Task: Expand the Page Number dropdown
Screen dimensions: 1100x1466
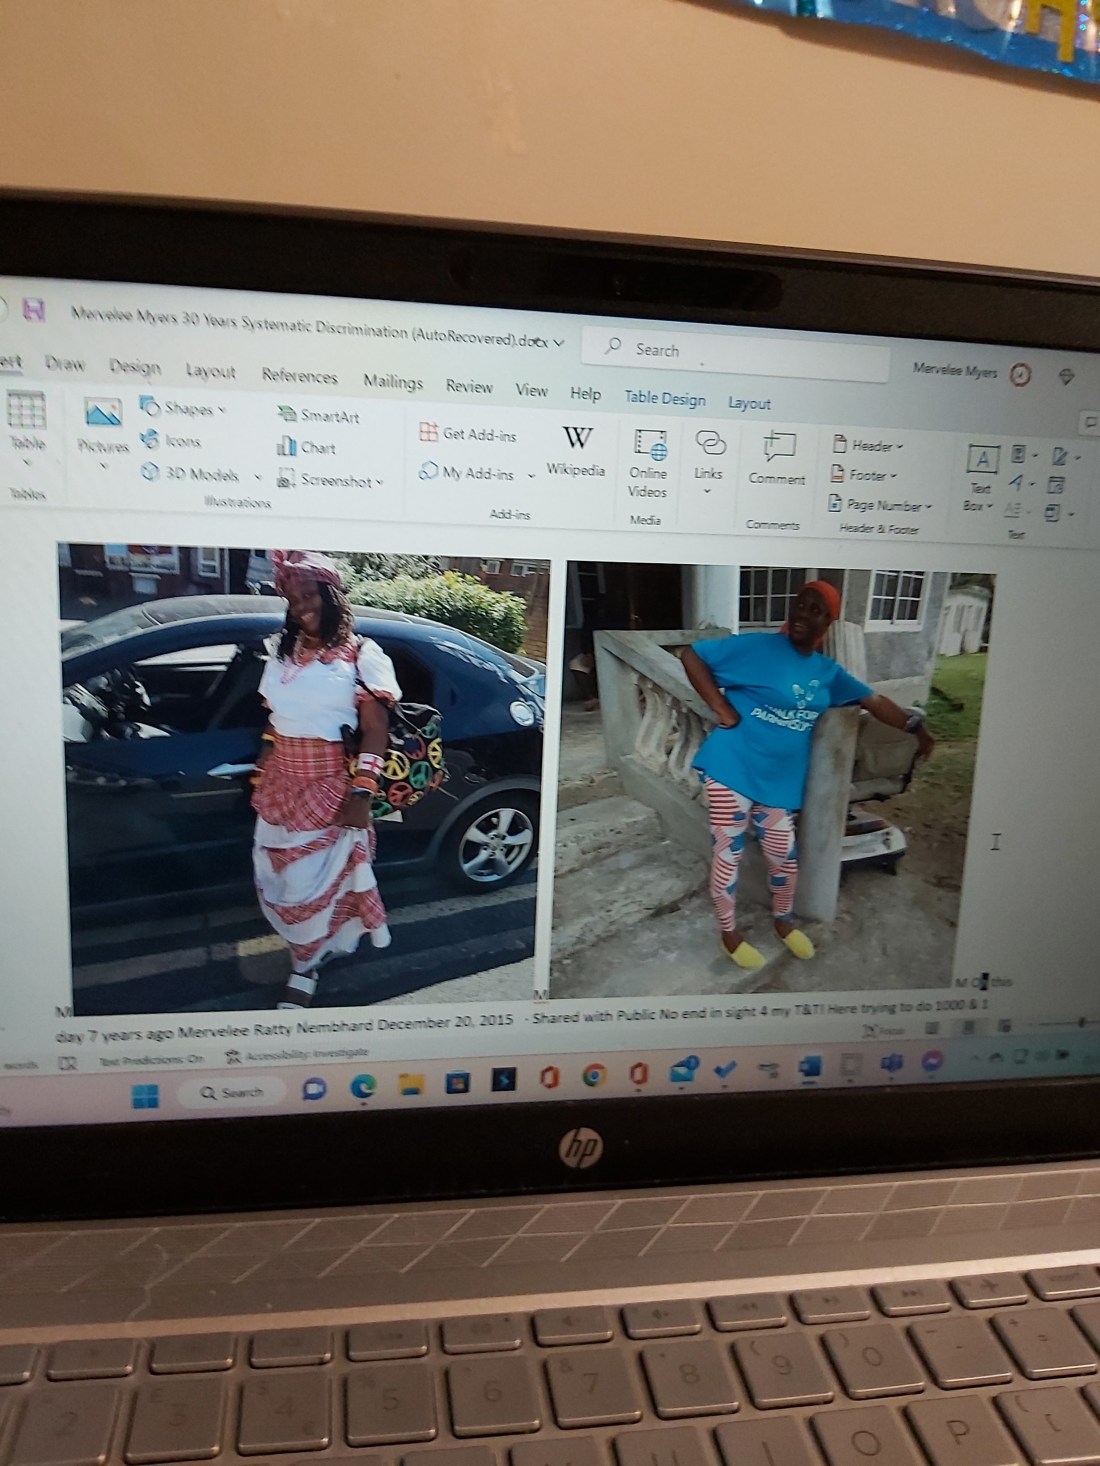Action: 881,505
